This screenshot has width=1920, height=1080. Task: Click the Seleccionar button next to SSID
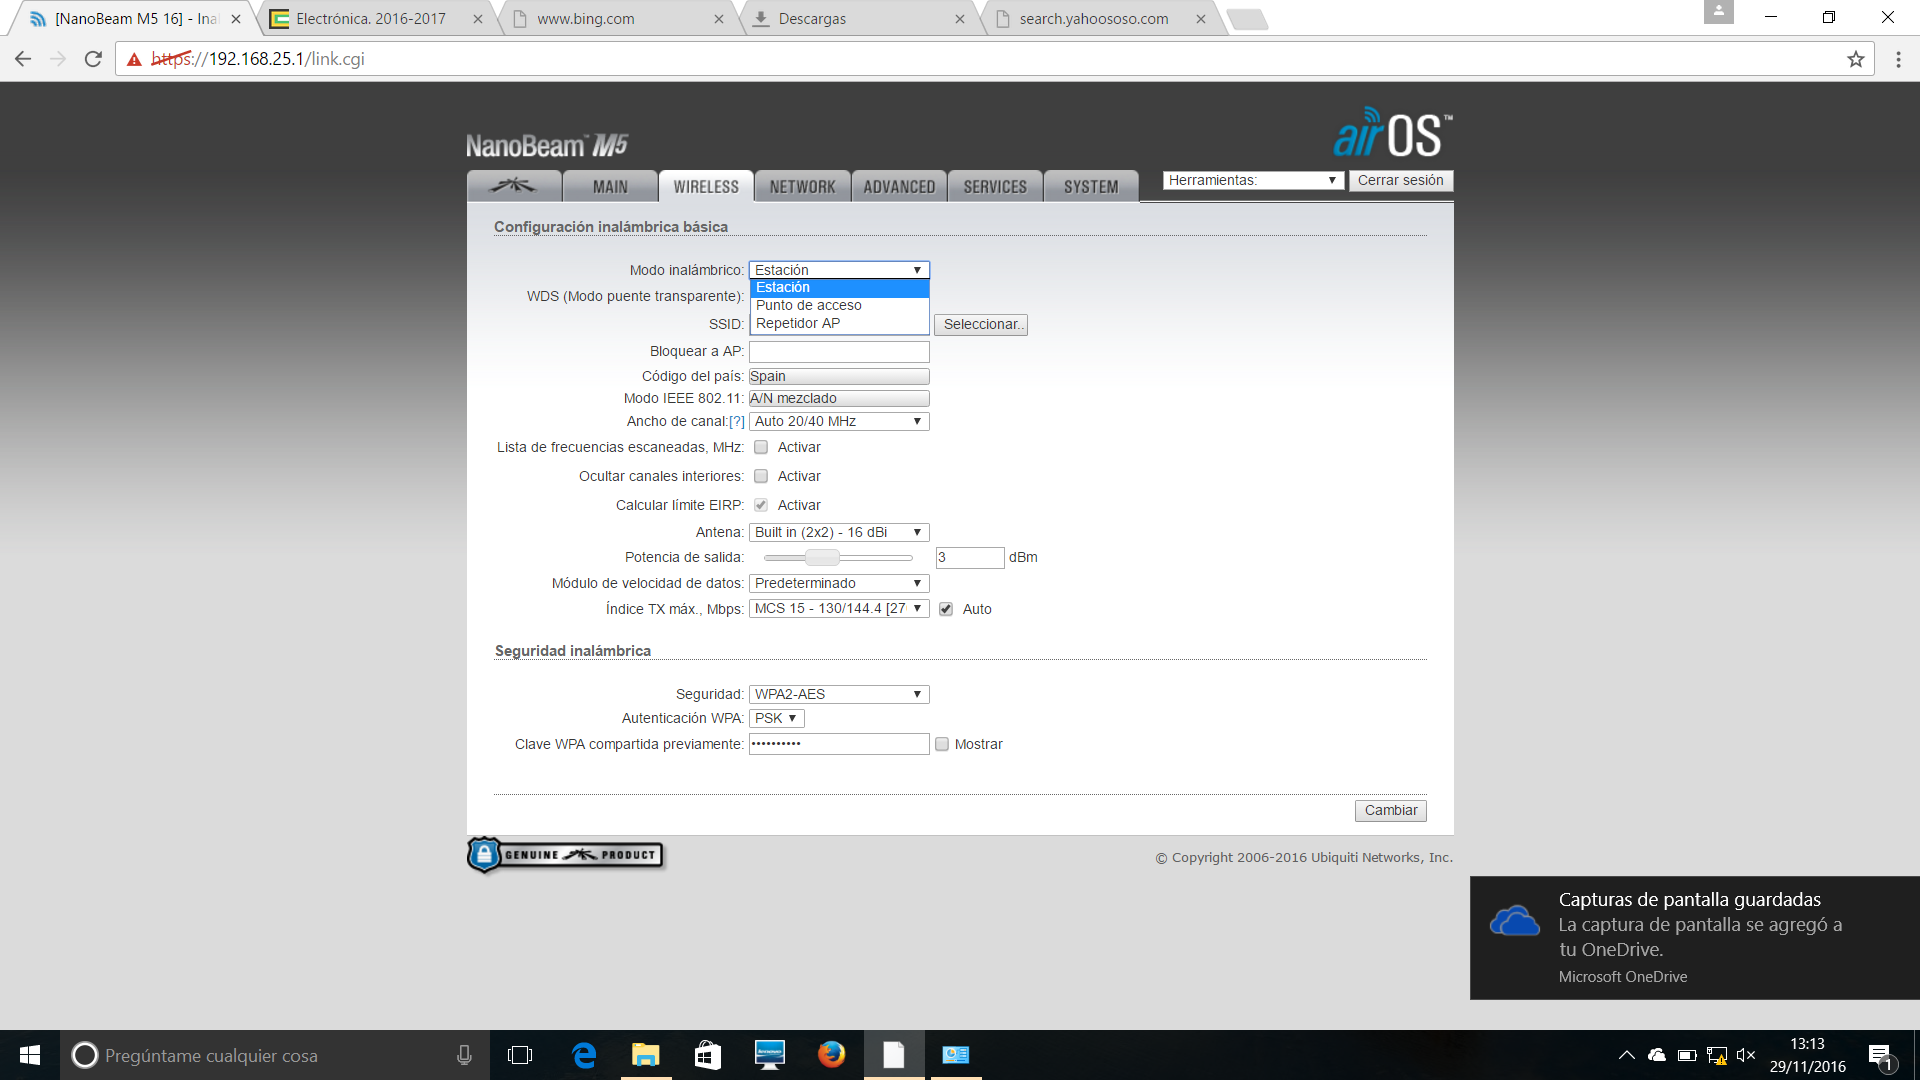[x=981, y=324]
